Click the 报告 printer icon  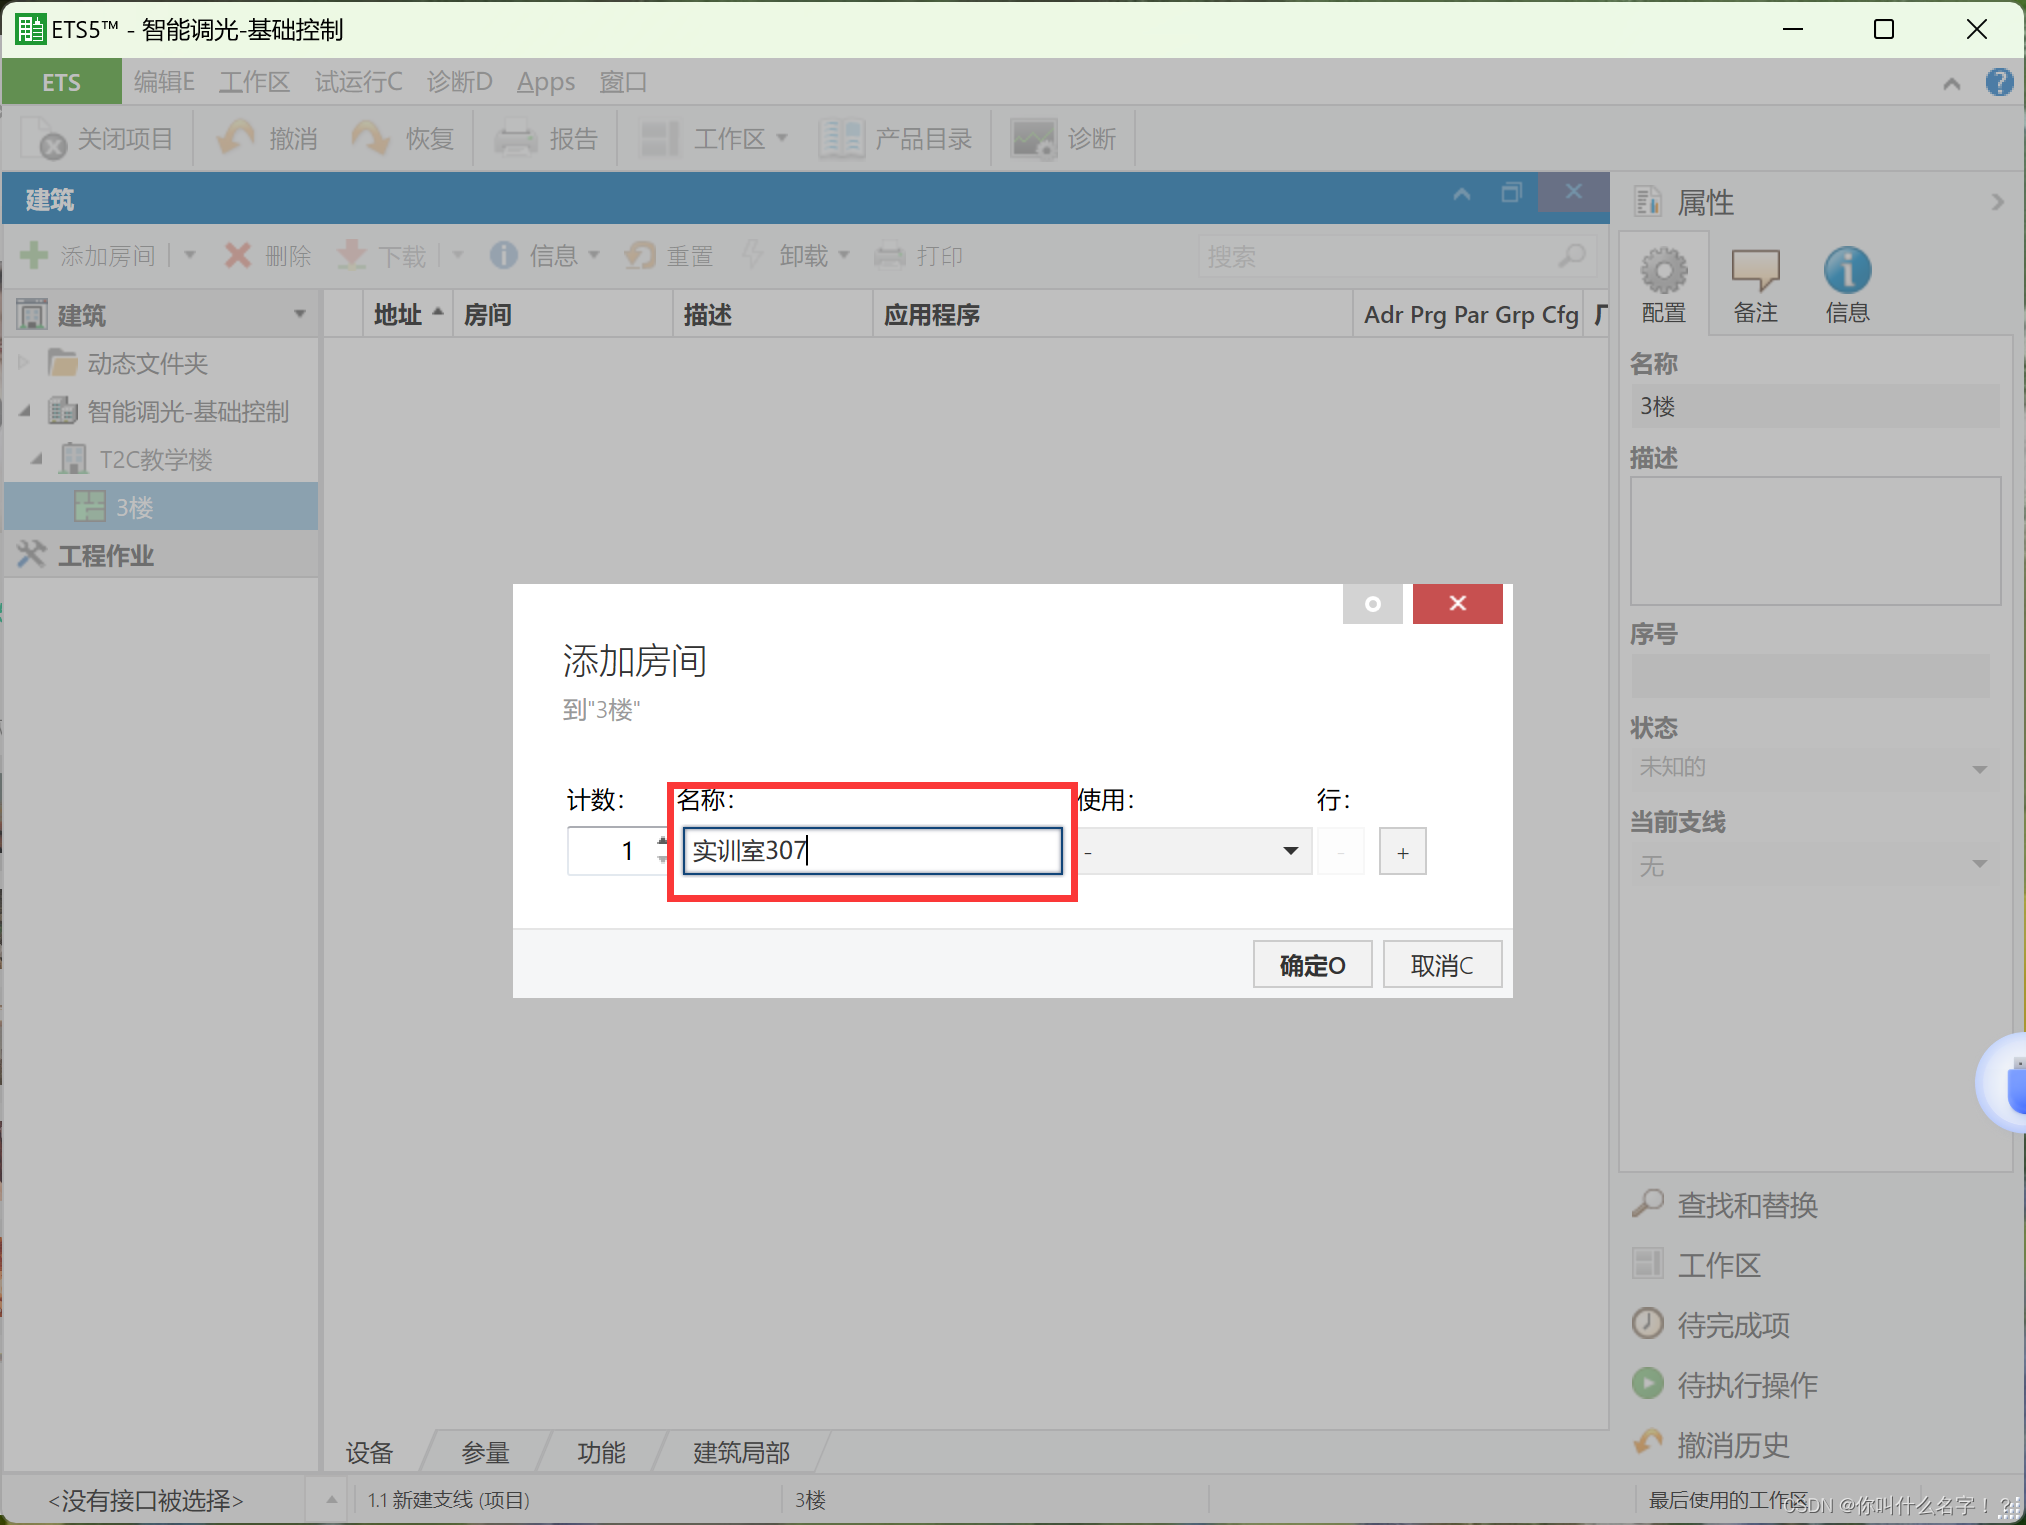pyautogui.click(x=516, y=139)
